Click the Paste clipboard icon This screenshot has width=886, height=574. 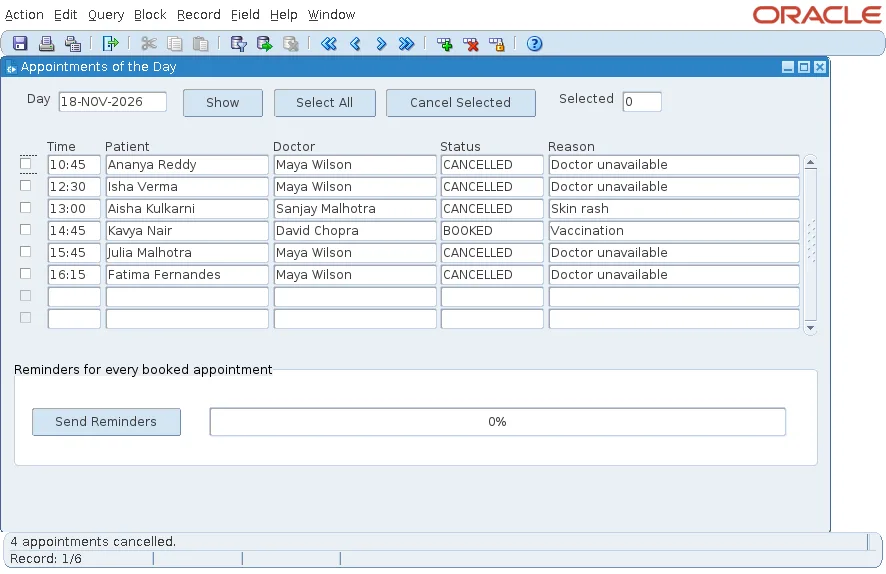click(x=201, y=44)
